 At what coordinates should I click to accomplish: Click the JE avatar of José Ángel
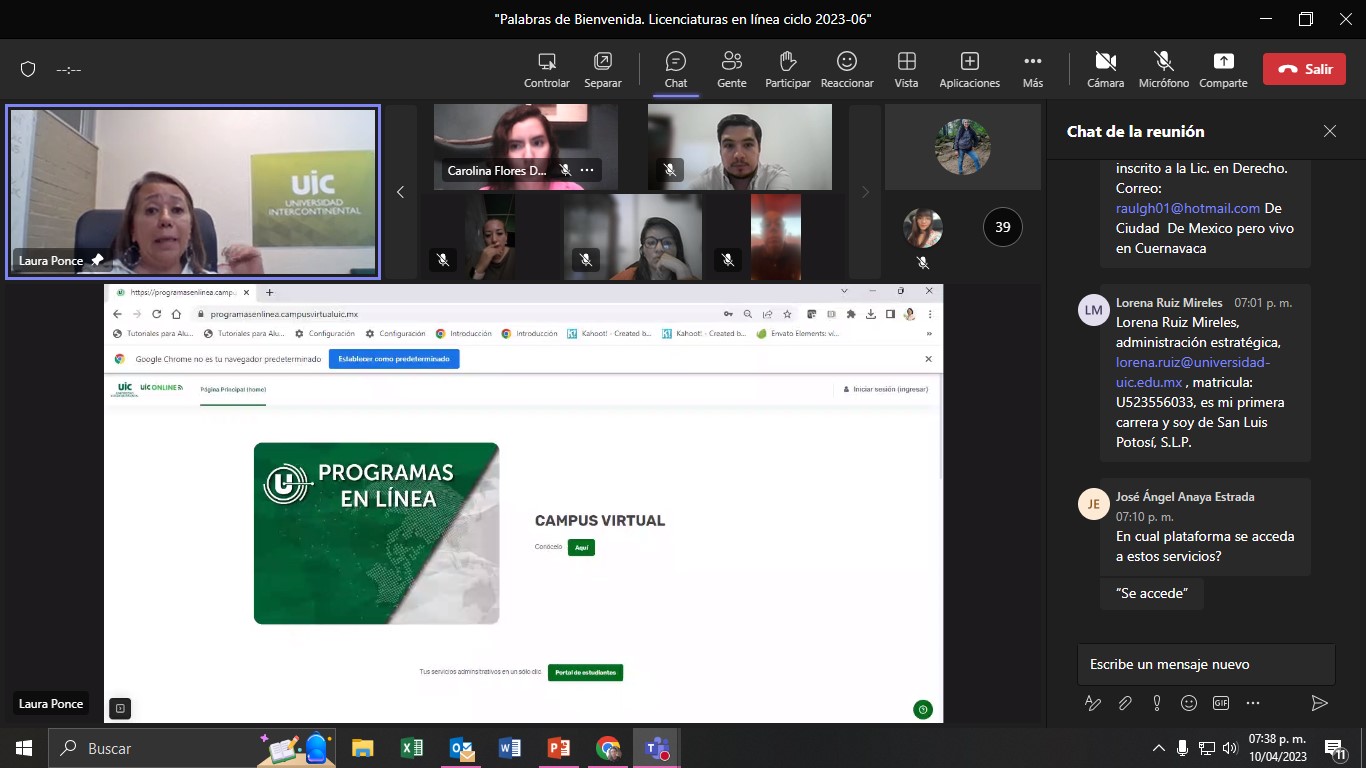[1094, 504]
